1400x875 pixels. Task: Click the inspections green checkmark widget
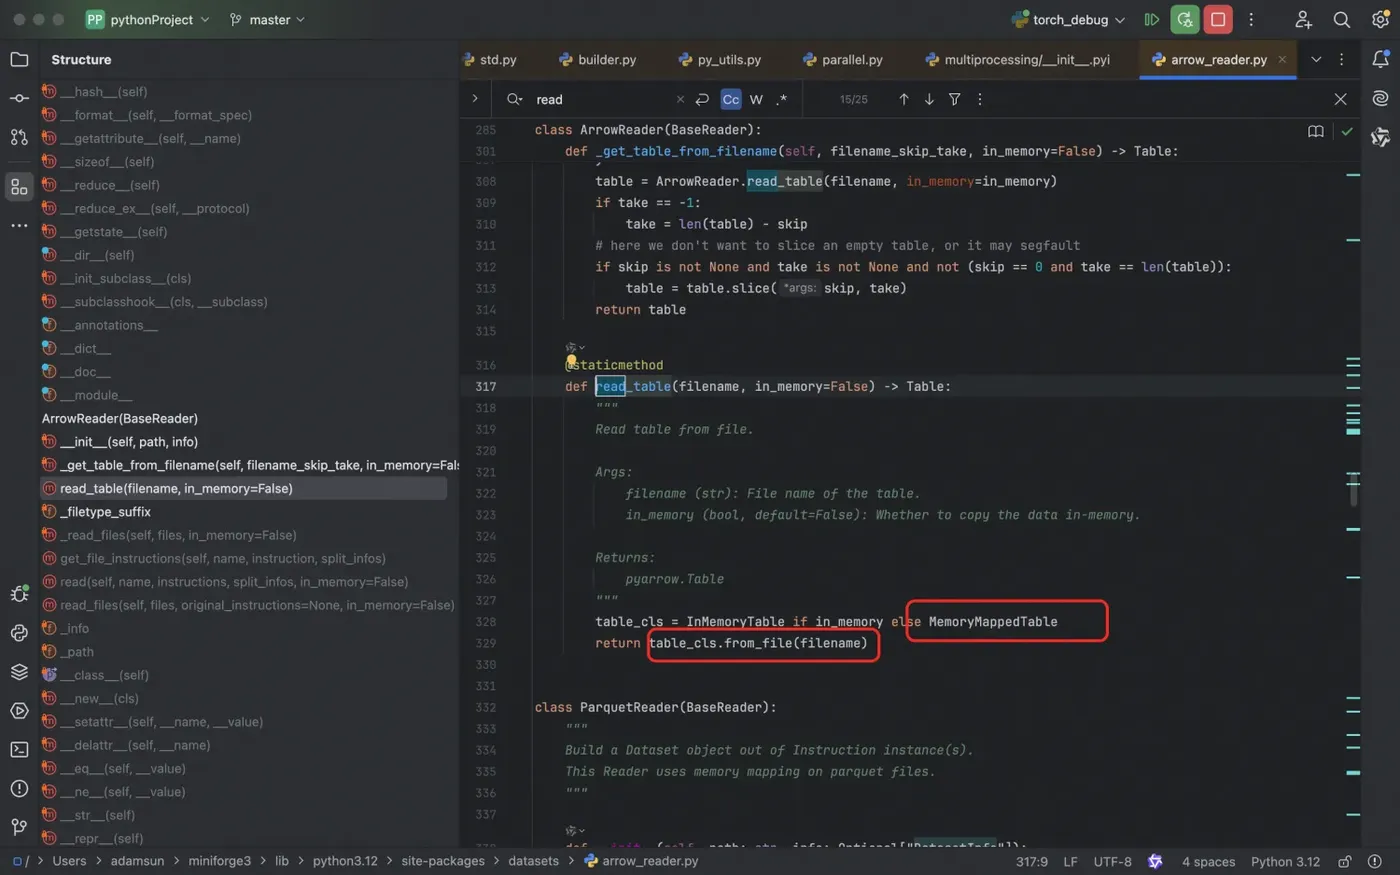1347,131
